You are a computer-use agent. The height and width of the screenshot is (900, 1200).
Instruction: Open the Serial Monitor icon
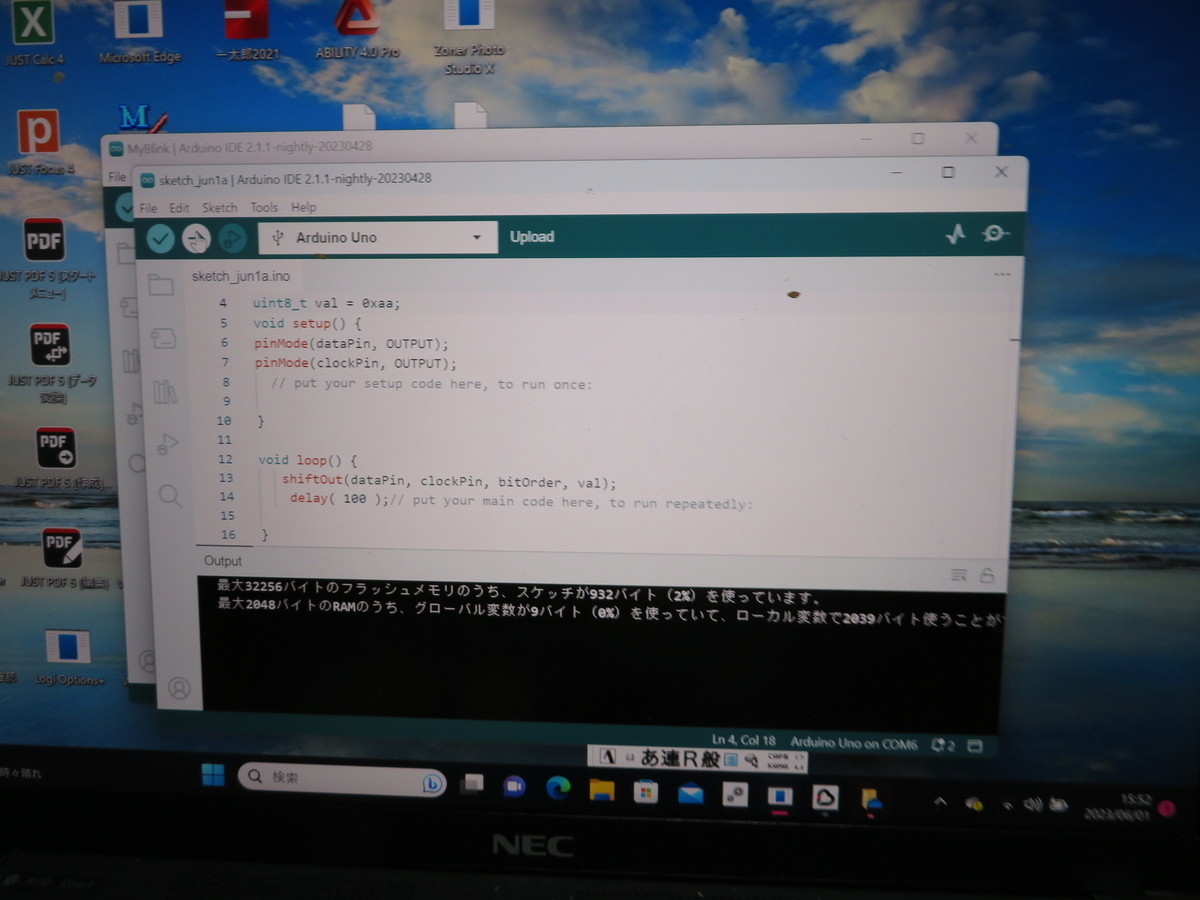click(x=993, y=234)
